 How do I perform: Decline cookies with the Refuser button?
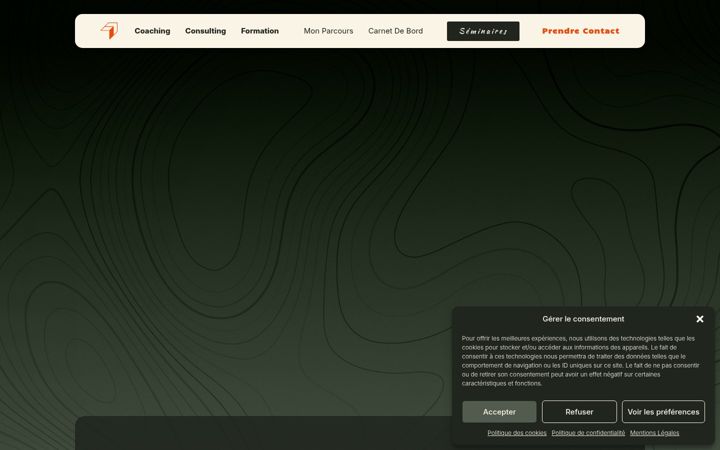[579, 412]
